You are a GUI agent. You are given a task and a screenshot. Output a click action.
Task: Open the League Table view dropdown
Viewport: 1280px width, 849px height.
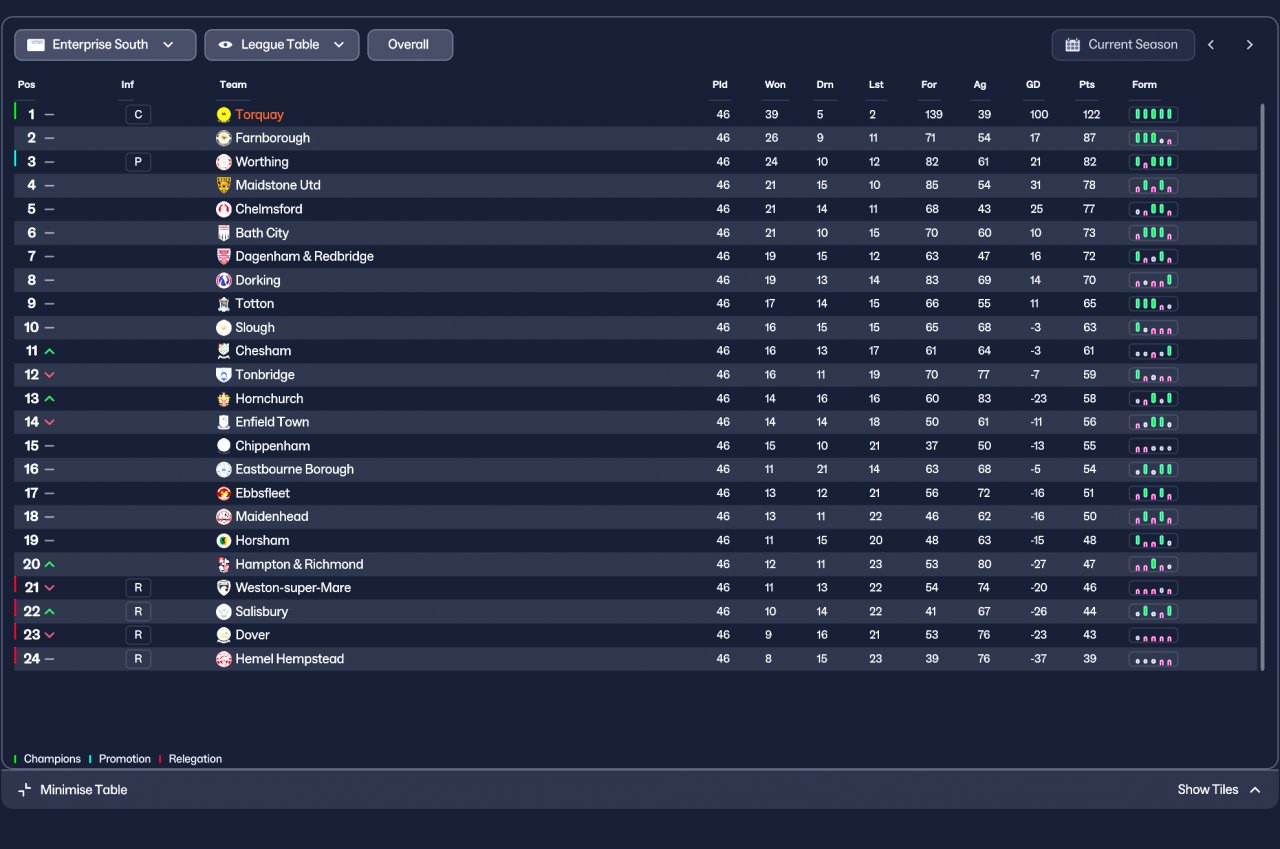(282, 45)
